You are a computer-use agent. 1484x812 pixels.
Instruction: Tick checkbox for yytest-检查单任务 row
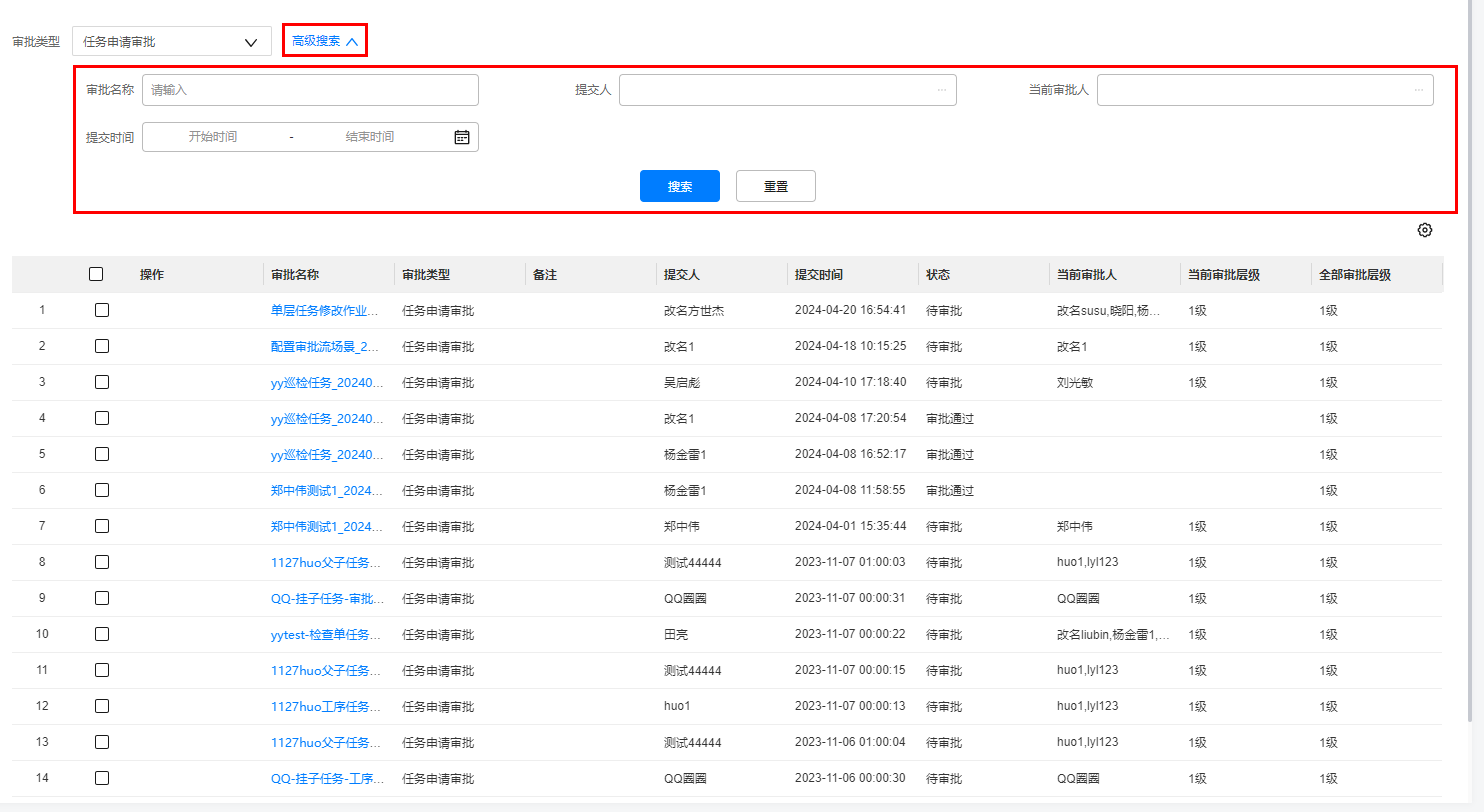102,634
